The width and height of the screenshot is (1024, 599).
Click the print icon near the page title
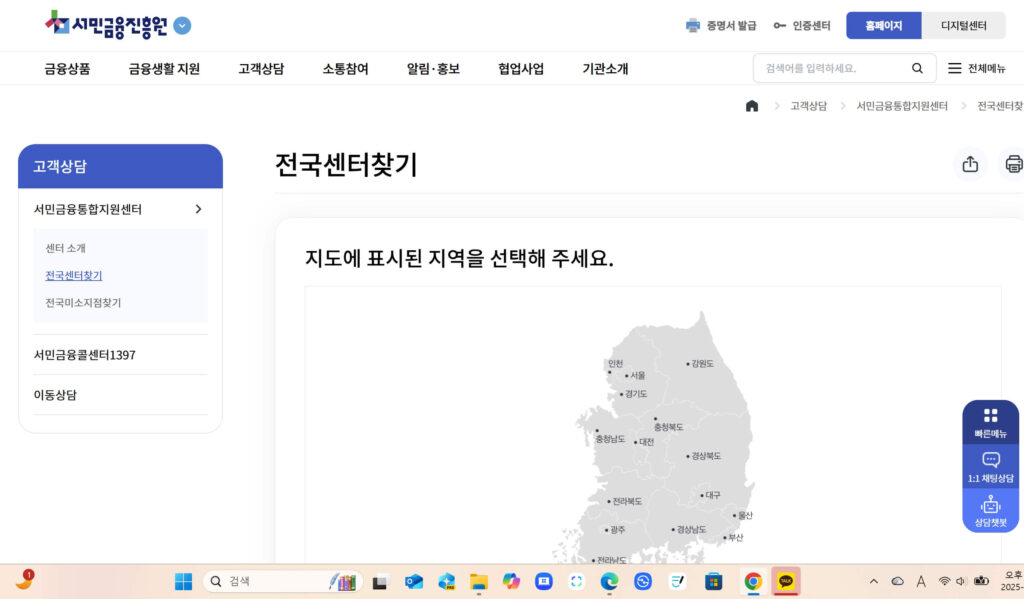point(1012,164)
